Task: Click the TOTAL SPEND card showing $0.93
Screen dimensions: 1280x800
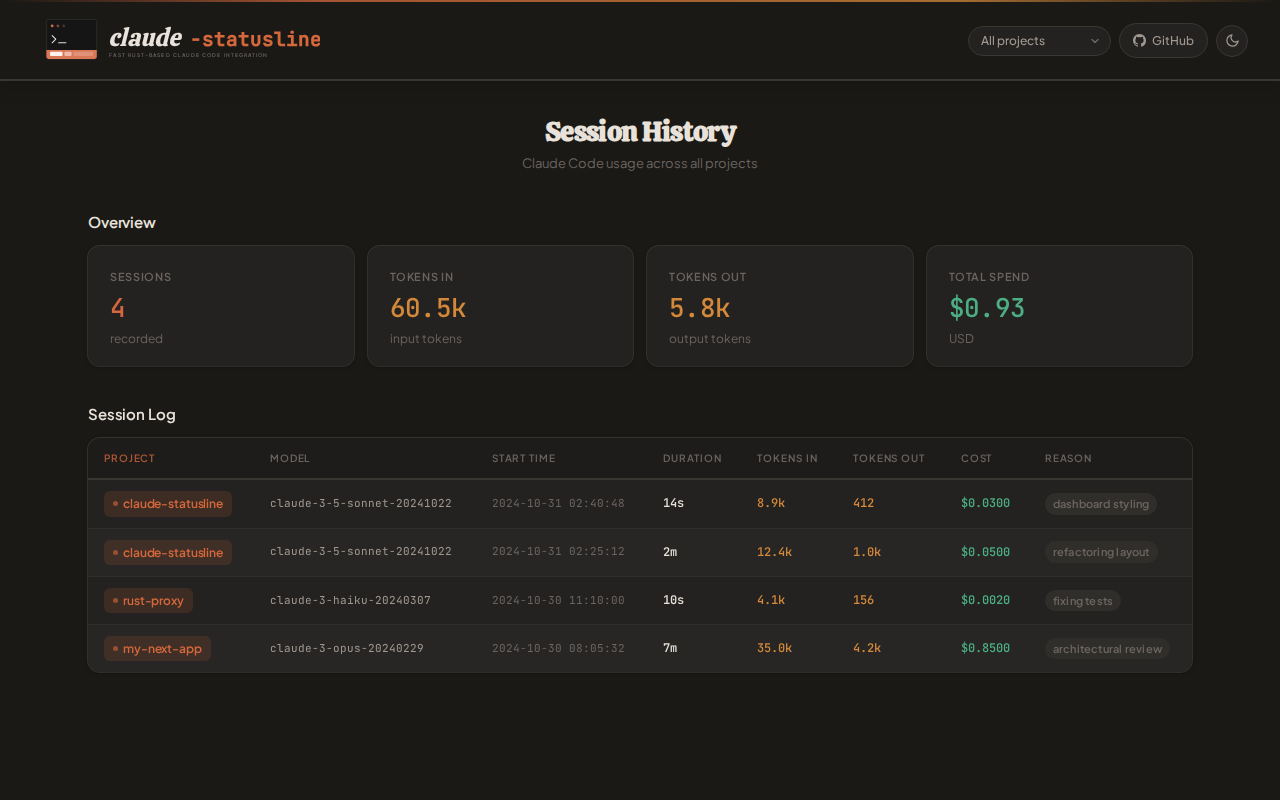Action: click(1059, 306)
